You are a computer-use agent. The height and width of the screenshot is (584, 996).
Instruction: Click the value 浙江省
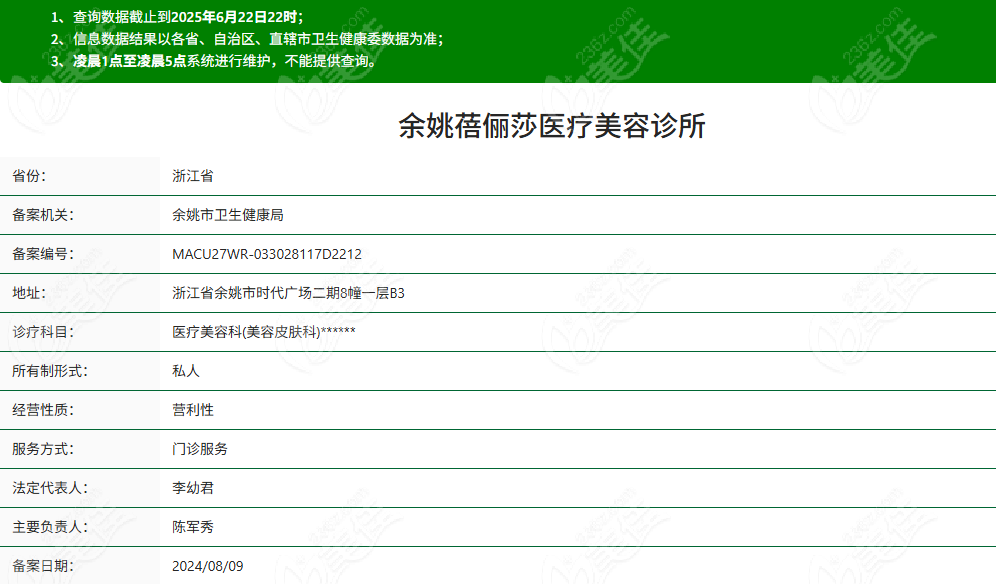[x=192, y=176]
